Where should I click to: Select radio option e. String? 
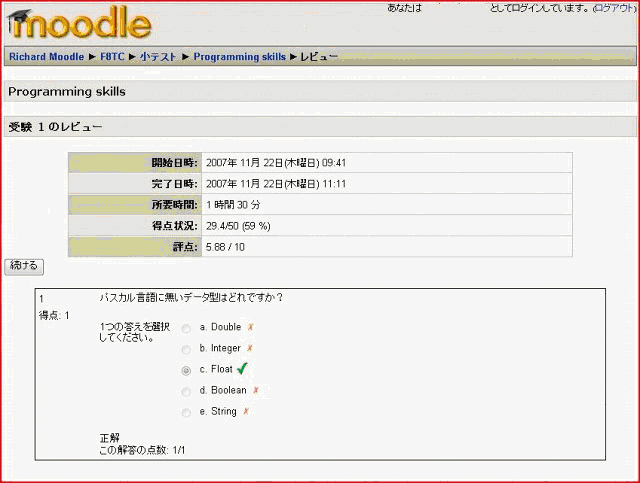pyautogui.click(x=186, y=413)
